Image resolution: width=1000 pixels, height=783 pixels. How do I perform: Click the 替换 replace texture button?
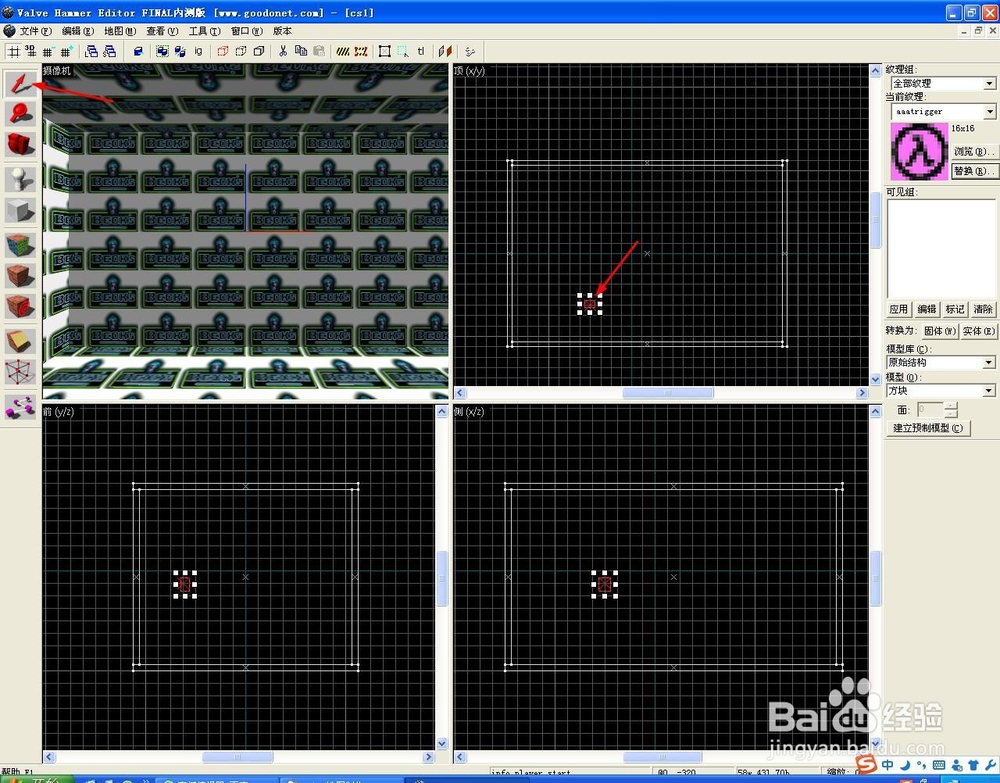(x=974, y=171)
